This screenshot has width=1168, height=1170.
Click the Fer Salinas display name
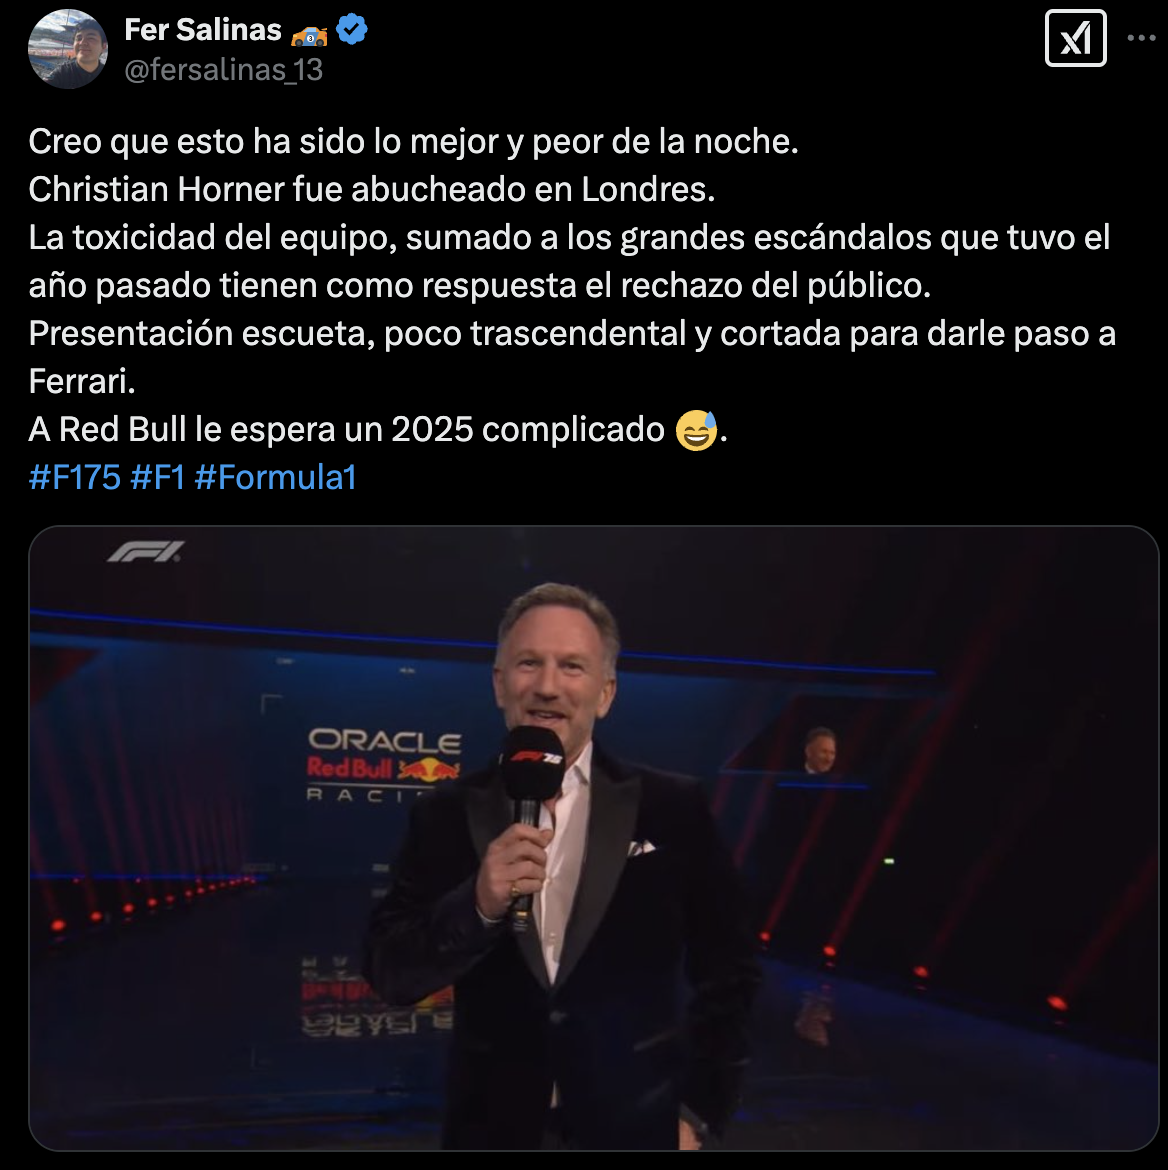pos(203,30)
